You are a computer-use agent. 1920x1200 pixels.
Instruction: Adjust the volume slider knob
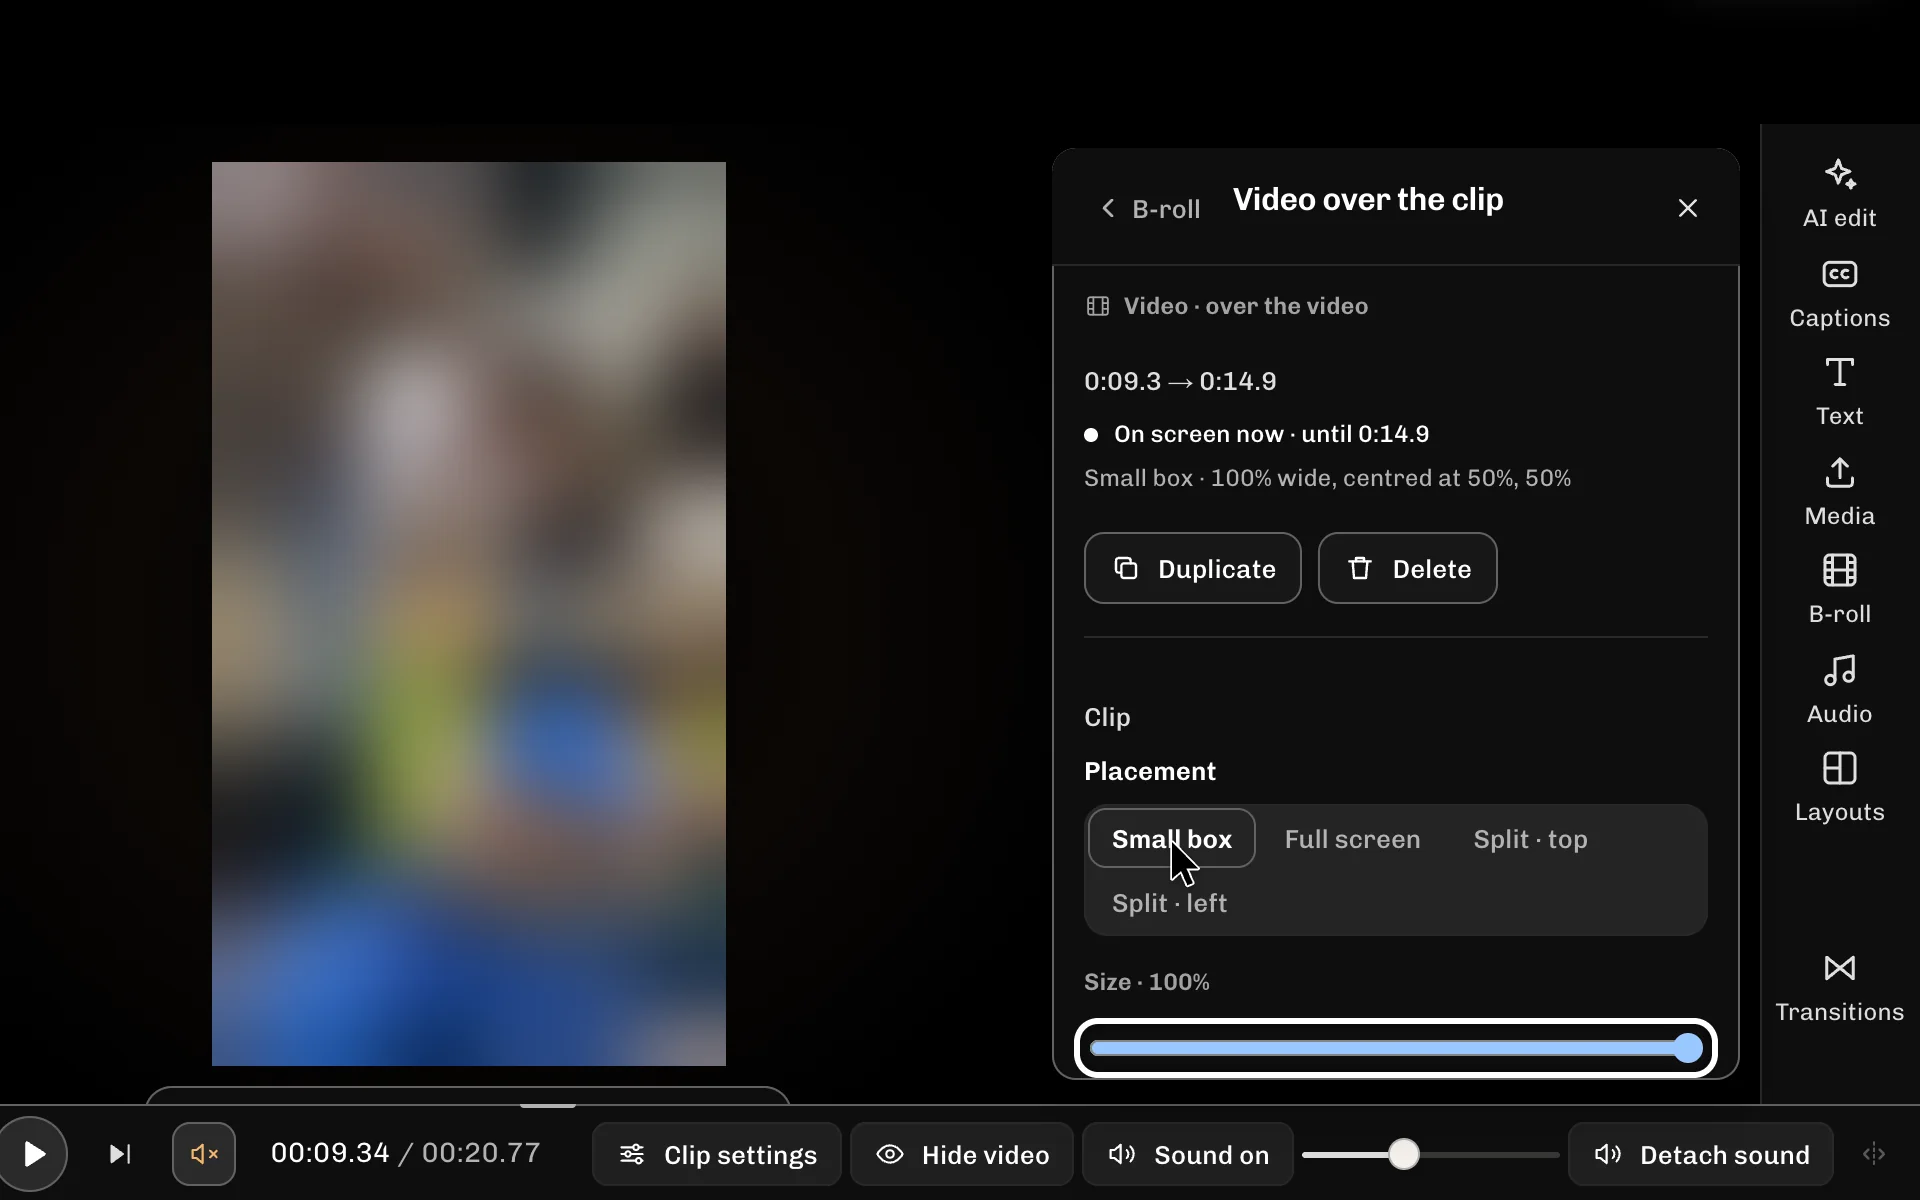(x=1404, y=1154)
